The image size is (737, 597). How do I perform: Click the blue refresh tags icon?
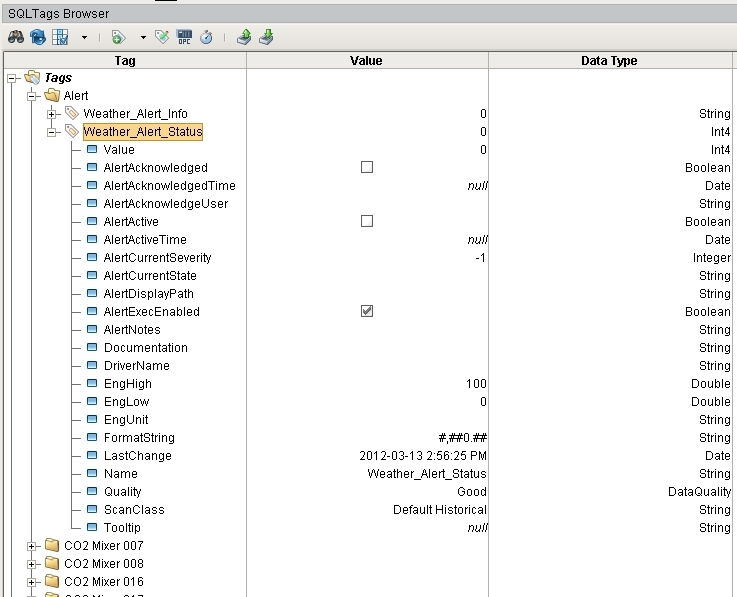[38, 37]
